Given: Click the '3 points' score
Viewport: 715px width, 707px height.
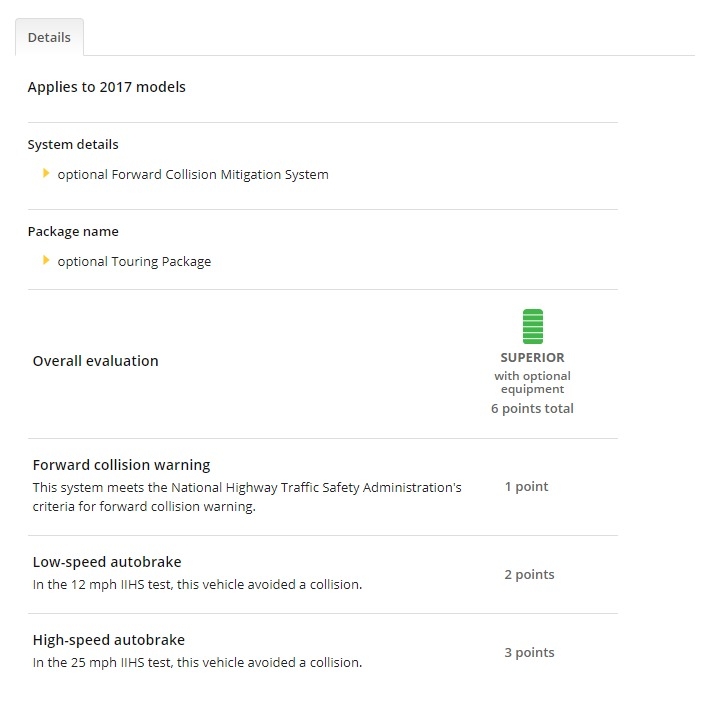Looking at the screenshot, I should (x=529, y=653).
